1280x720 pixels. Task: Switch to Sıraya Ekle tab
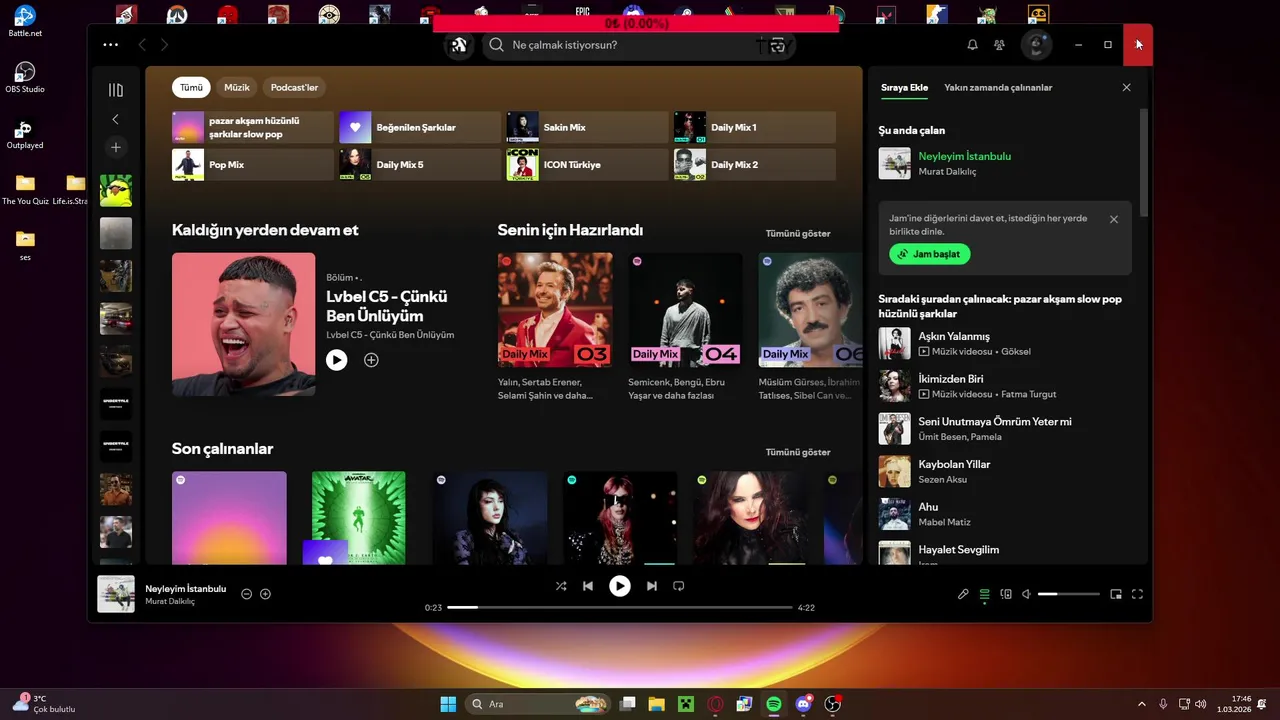coord(905,88)
